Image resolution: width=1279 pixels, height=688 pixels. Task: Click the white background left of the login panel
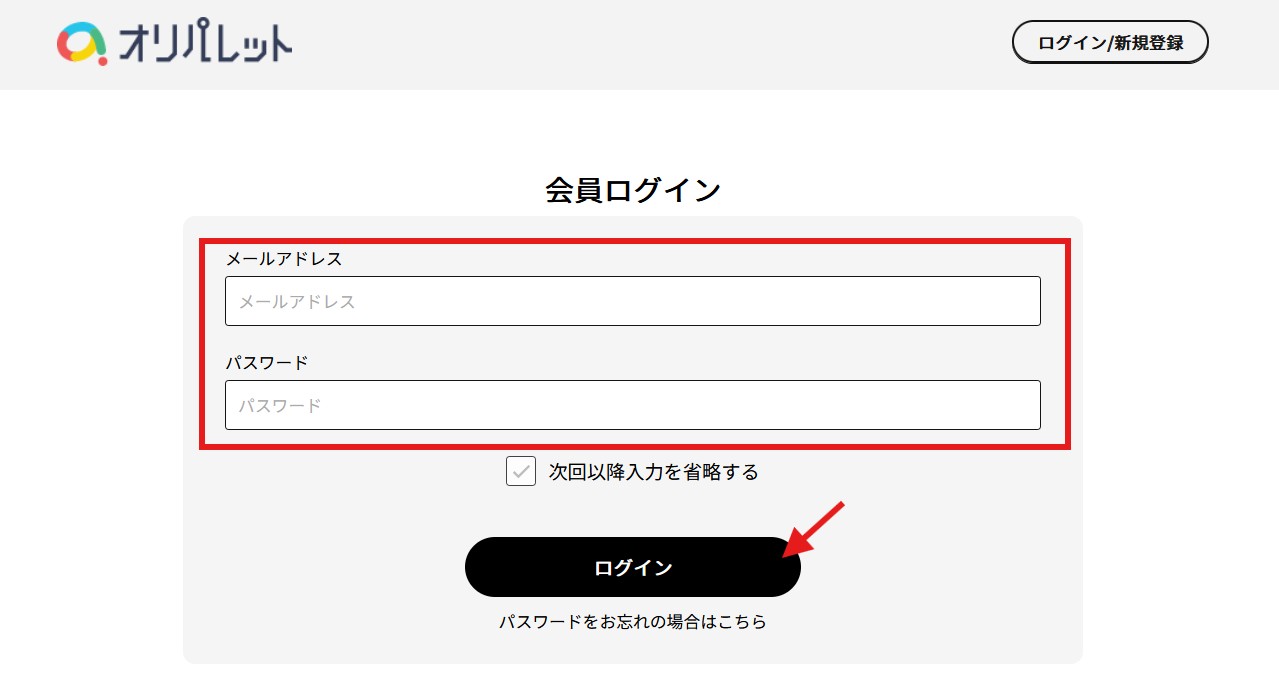click(90, 400)
